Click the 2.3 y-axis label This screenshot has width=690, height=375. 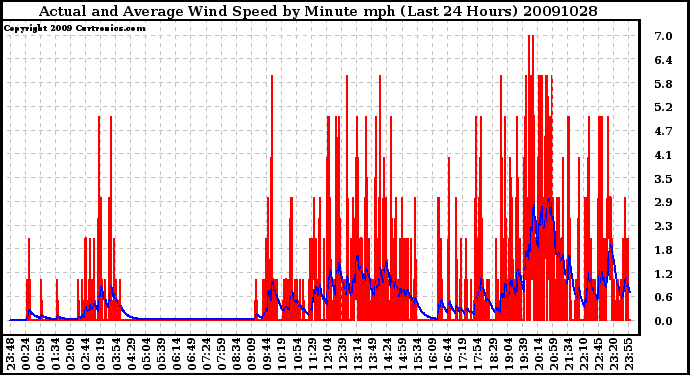pyautogui.click(x=663, y=226)
